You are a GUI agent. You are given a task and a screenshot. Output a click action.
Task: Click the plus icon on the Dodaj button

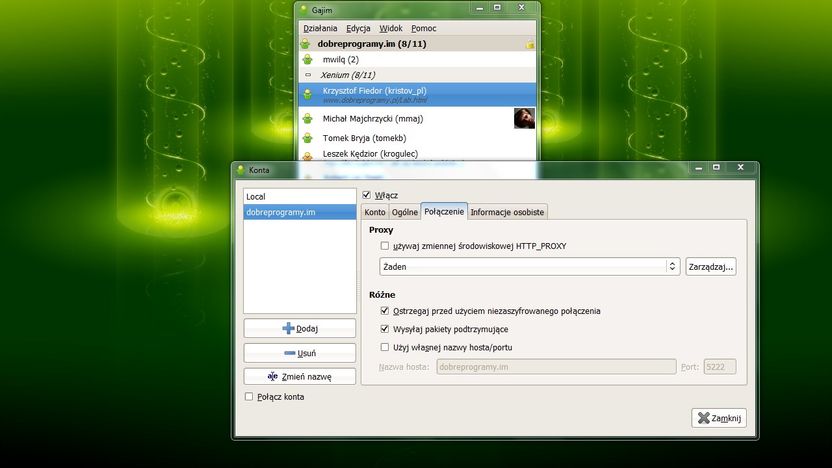288,328
